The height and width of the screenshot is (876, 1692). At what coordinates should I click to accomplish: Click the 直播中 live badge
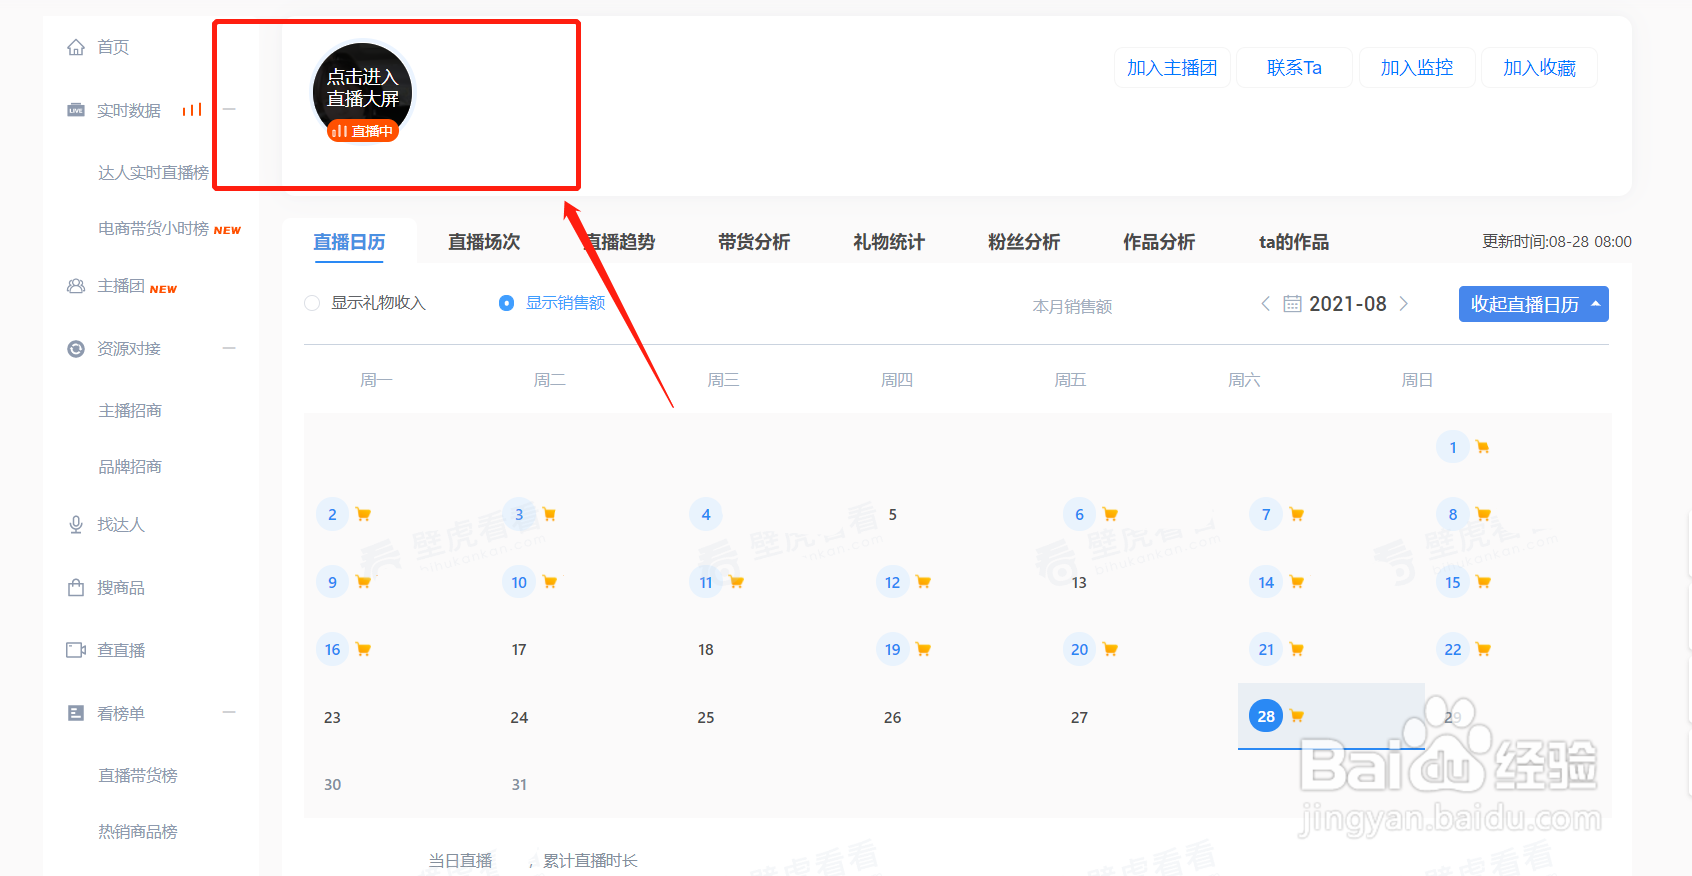click(363, 131)
